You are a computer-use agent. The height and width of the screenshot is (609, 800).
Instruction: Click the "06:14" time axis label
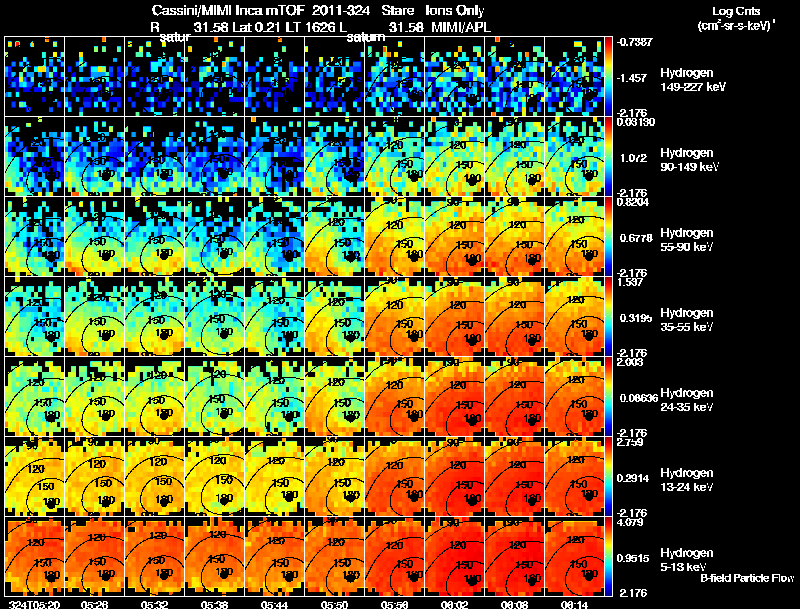[x=574, y=604]
